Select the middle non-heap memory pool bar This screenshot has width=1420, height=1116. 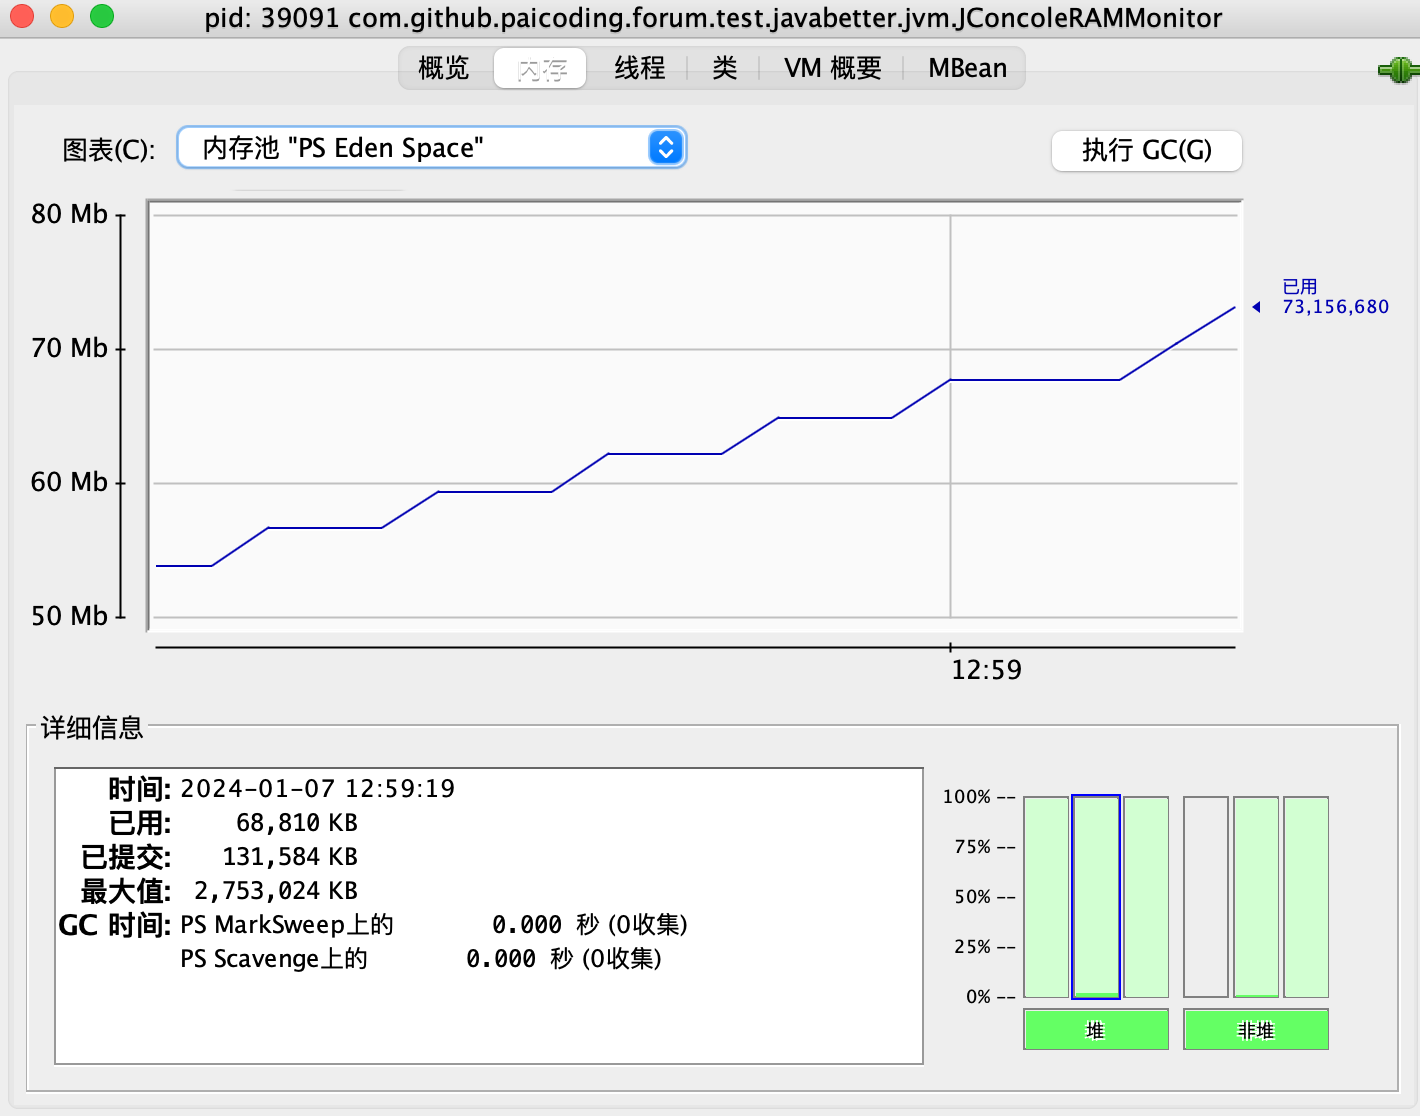[1256, 897]
